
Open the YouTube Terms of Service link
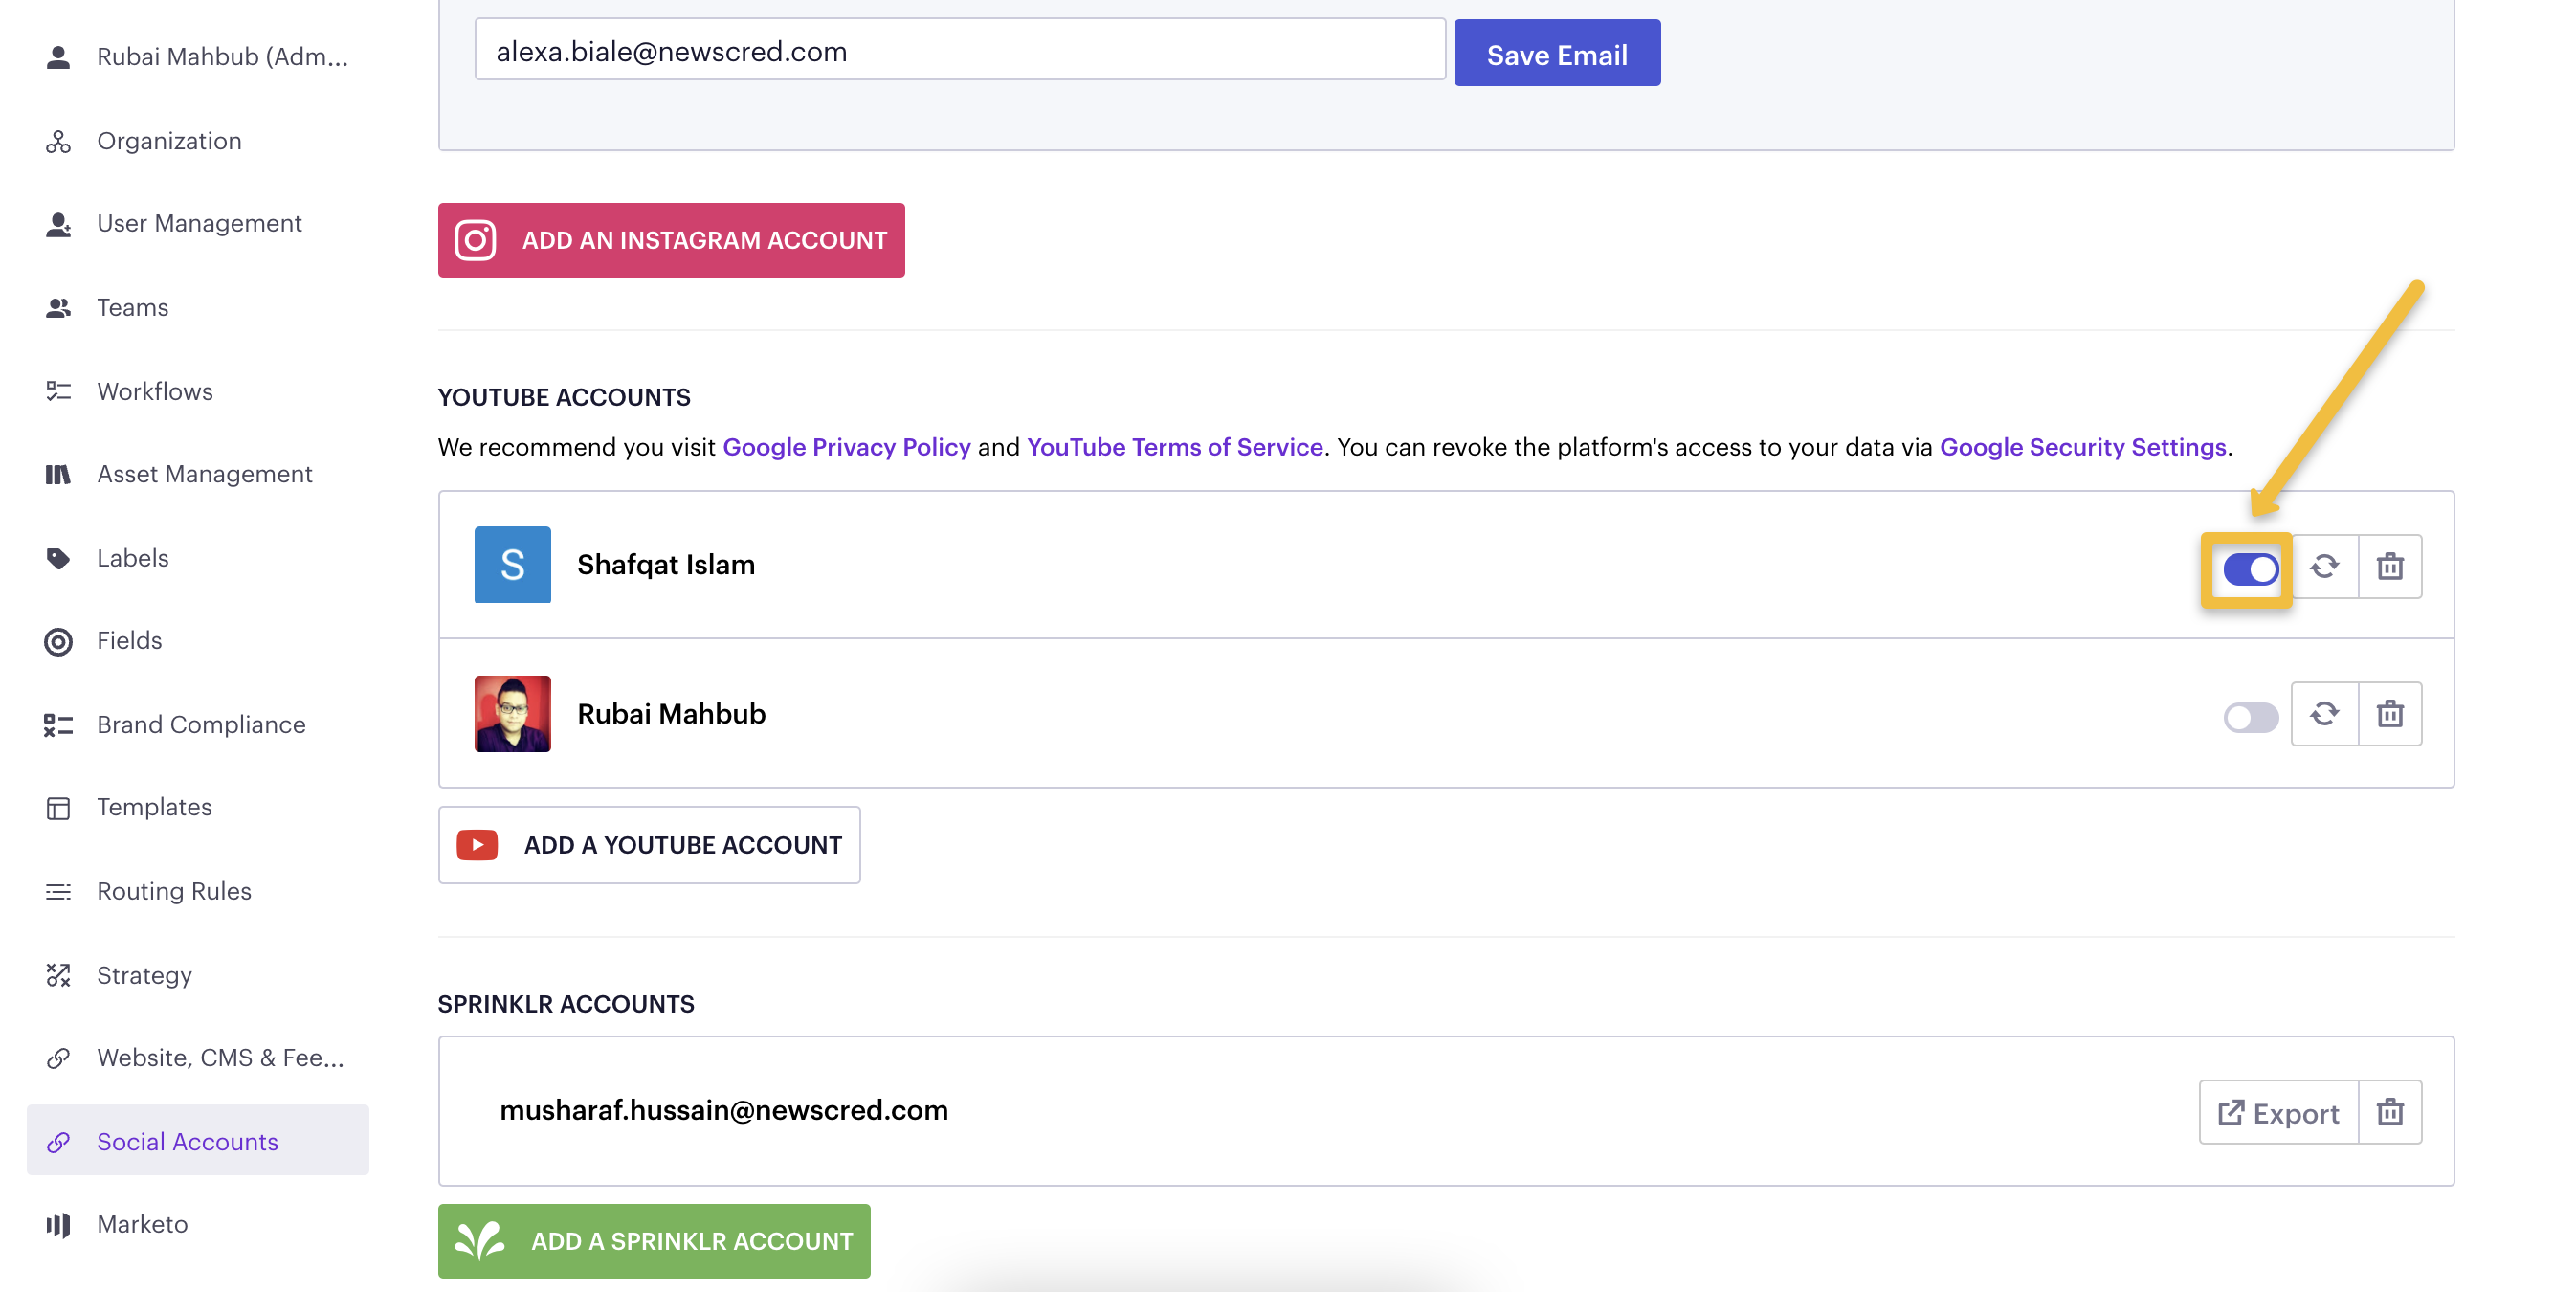(x=1174, y=447)
